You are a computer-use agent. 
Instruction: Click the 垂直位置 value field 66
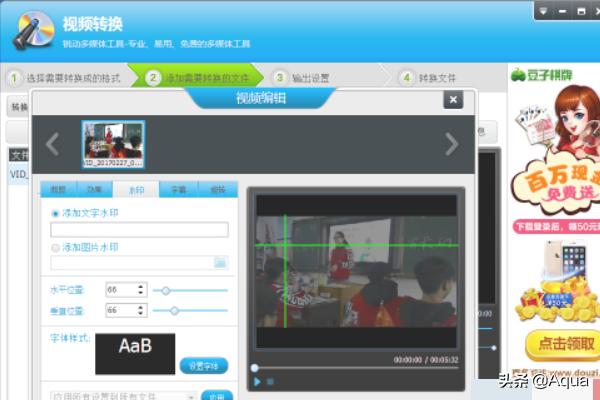[121, 310]
